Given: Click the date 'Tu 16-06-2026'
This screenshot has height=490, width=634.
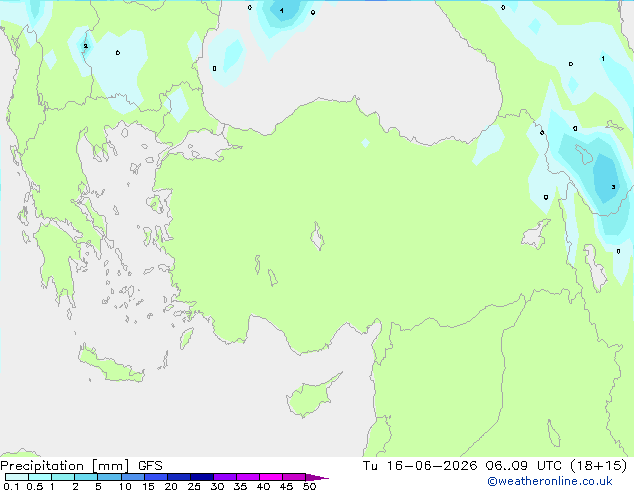Looking at the screenshot, I should (x=420, y=466).
